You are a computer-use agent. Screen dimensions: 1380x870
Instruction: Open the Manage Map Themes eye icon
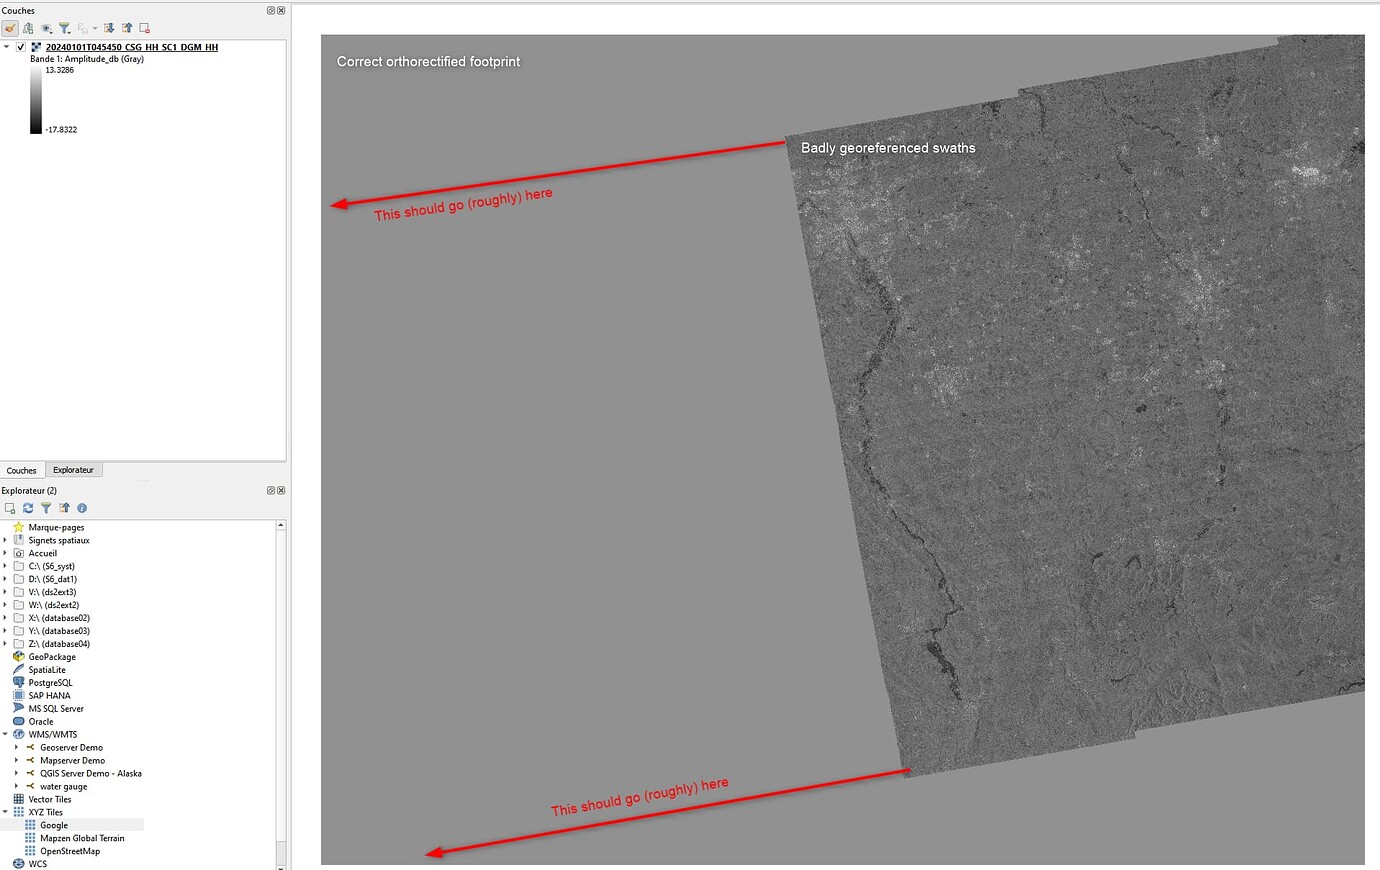tap(45, 28)
